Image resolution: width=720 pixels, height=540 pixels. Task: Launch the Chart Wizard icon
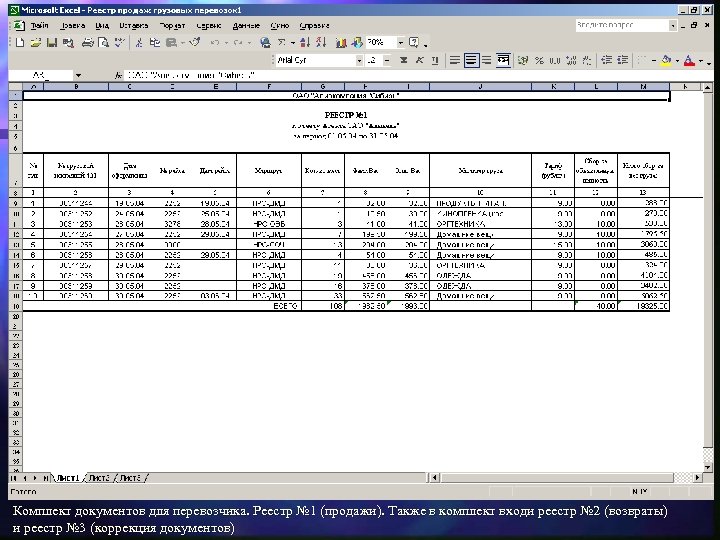click(x=341, y=43)
